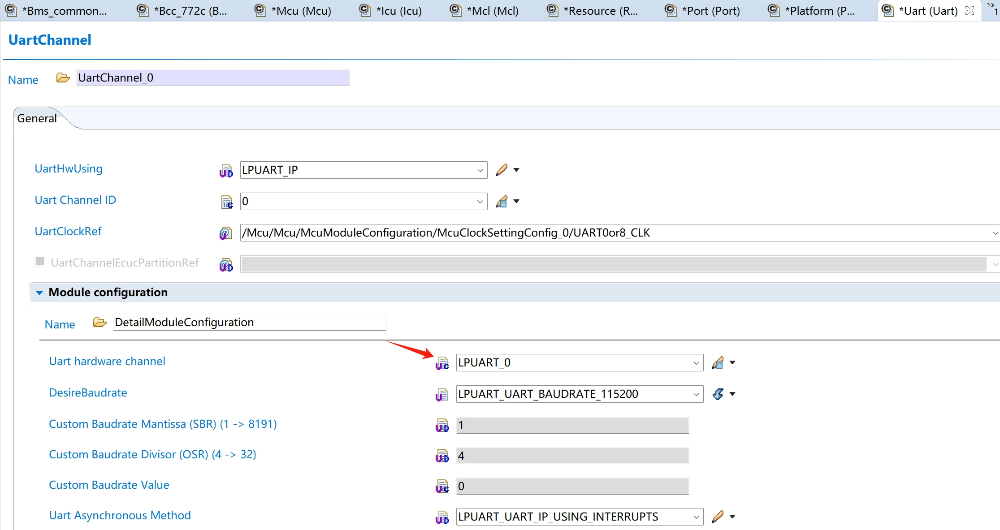Enable the UartChannelEcucPartitionRef checkbox

pyautogui.click(x=41, y=262)
